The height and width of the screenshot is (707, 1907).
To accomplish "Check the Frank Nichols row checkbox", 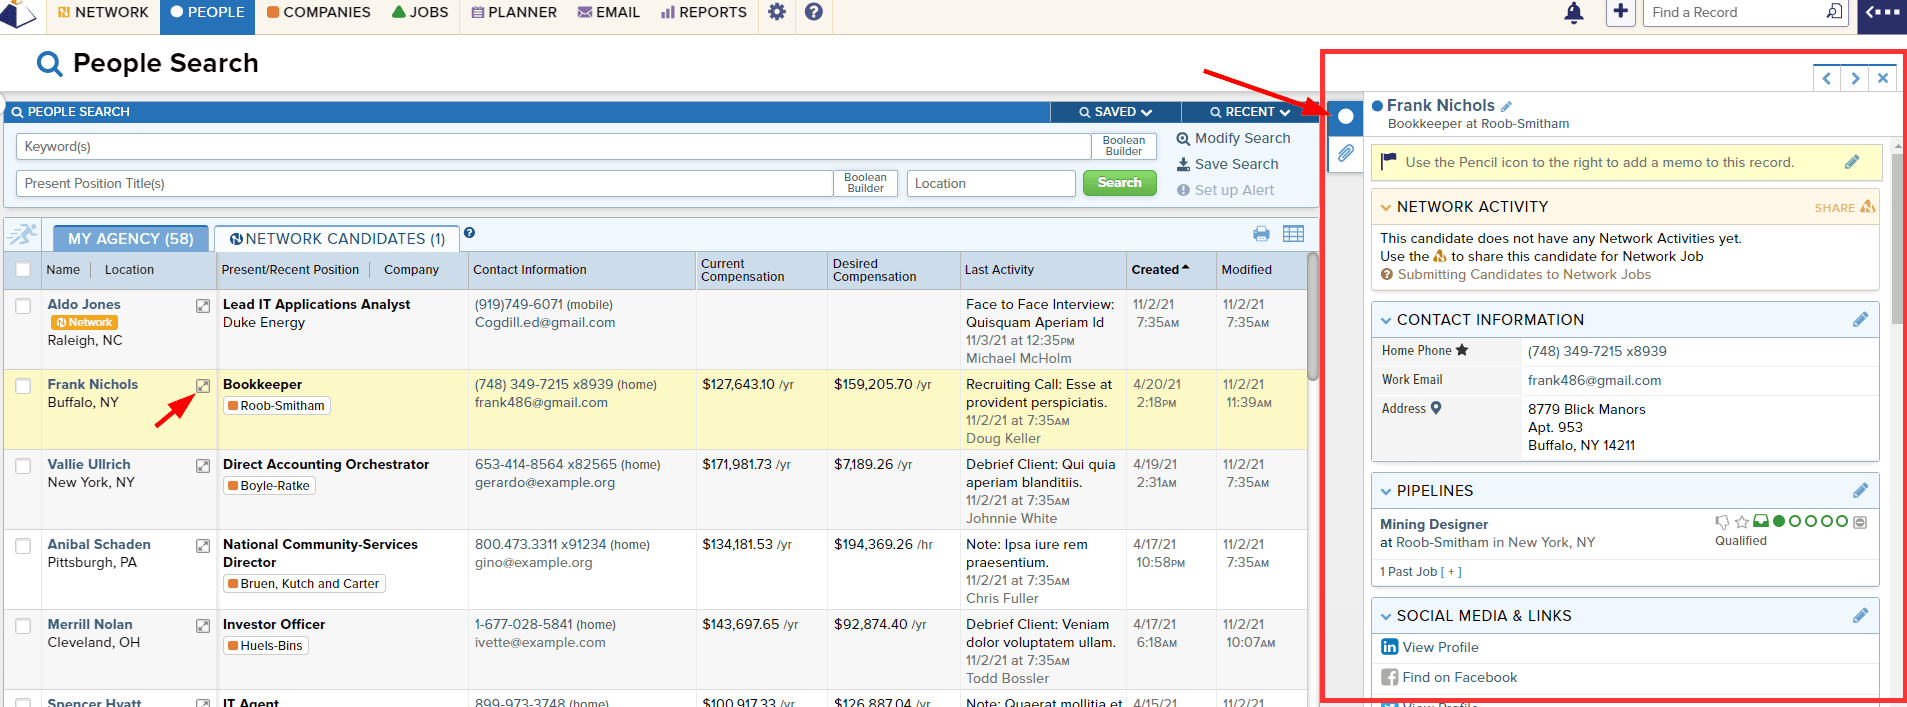I will (x=23, y=386).
